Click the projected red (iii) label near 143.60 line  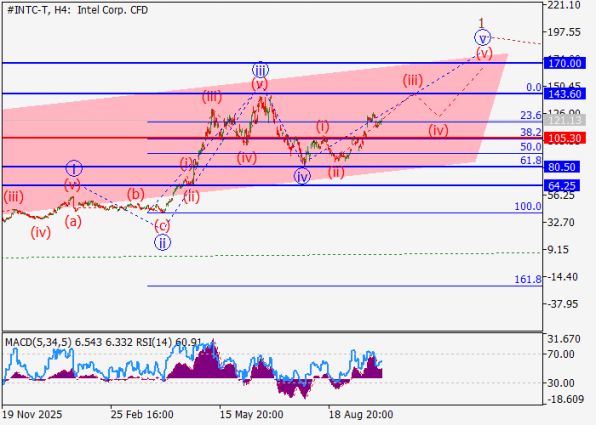pyautogui.click(x=413, y=80)
